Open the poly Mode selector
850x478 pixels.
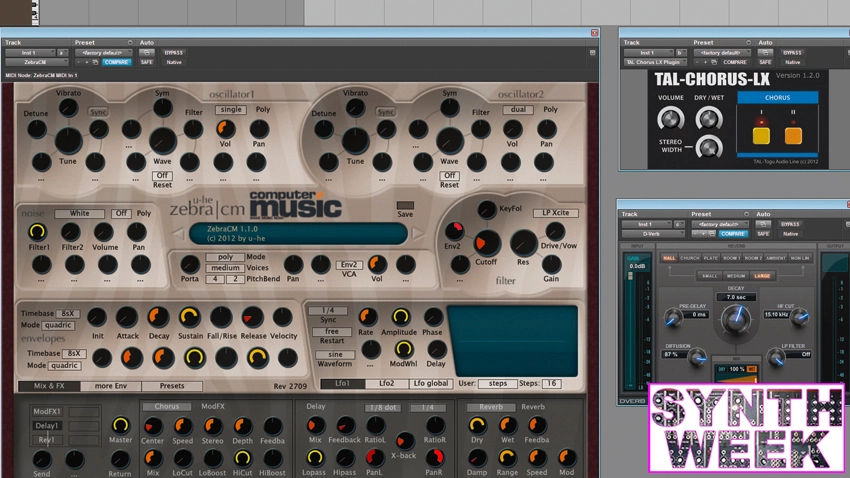pos(225,257)
